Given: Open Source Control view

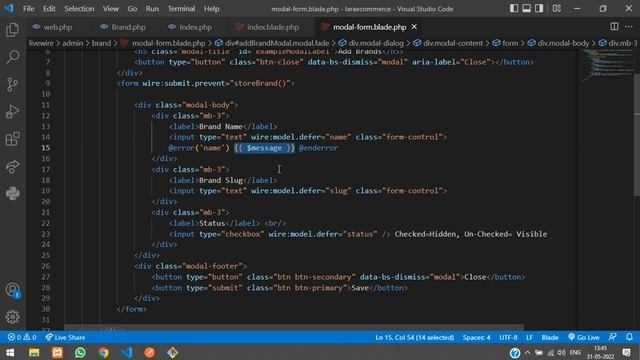Looking at the screenshot, I should (x=13, y=84).
